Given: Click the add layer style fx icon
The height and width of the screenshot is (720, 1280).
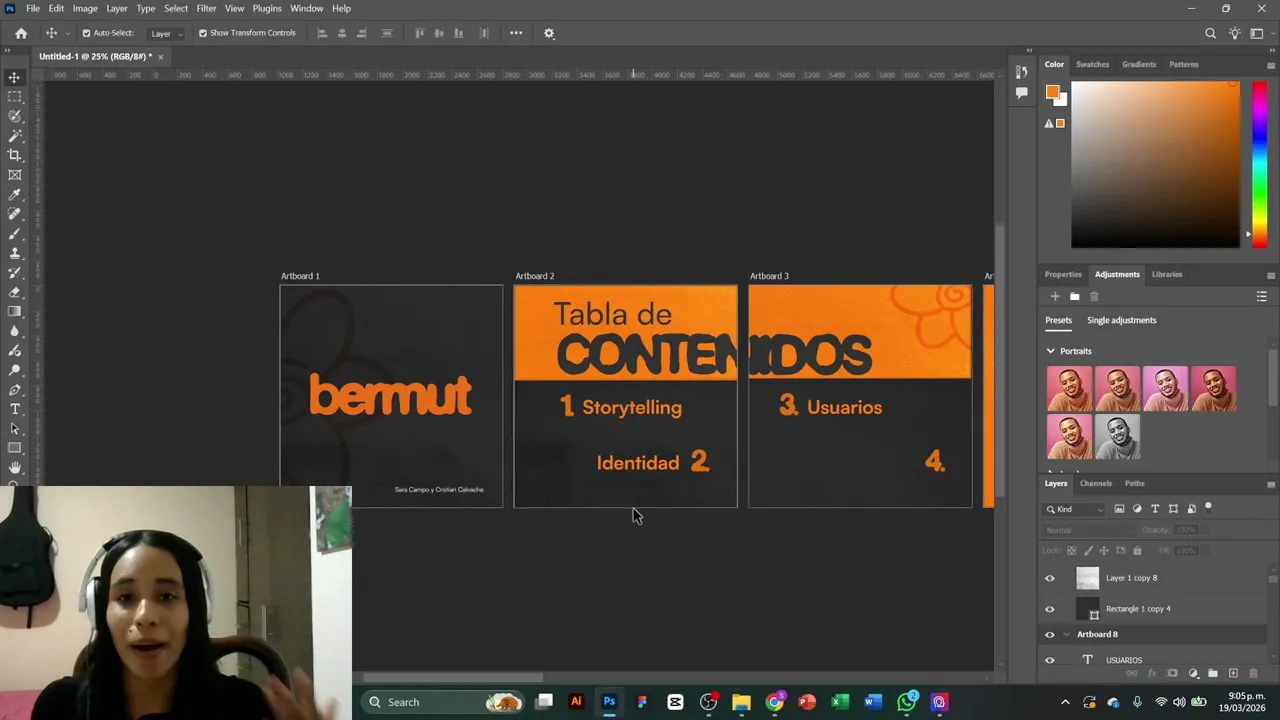Looking at the screenshot, I should click(x=1152, y=673).
